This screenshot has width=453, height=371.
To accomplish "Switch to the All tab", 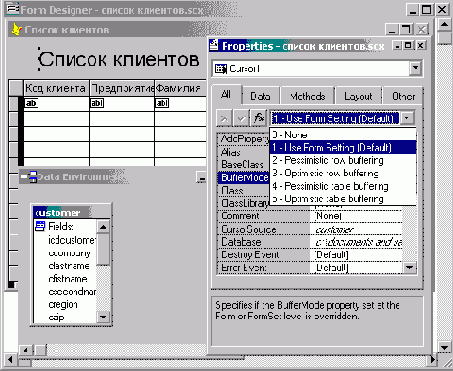I will click(226, 95).
